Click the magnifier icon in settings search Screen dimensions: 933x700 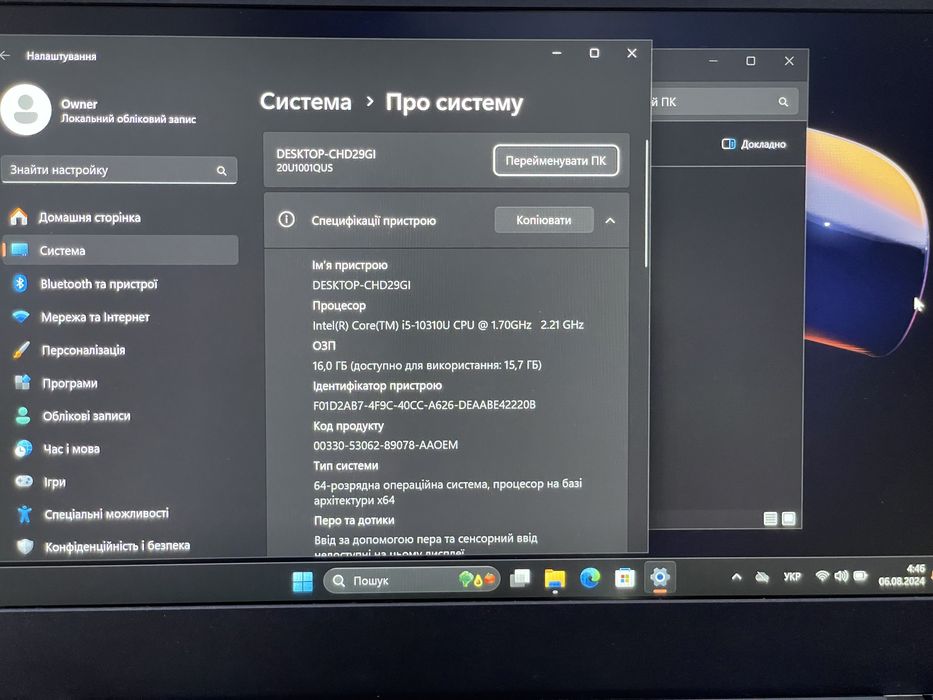tap(221, 171)
